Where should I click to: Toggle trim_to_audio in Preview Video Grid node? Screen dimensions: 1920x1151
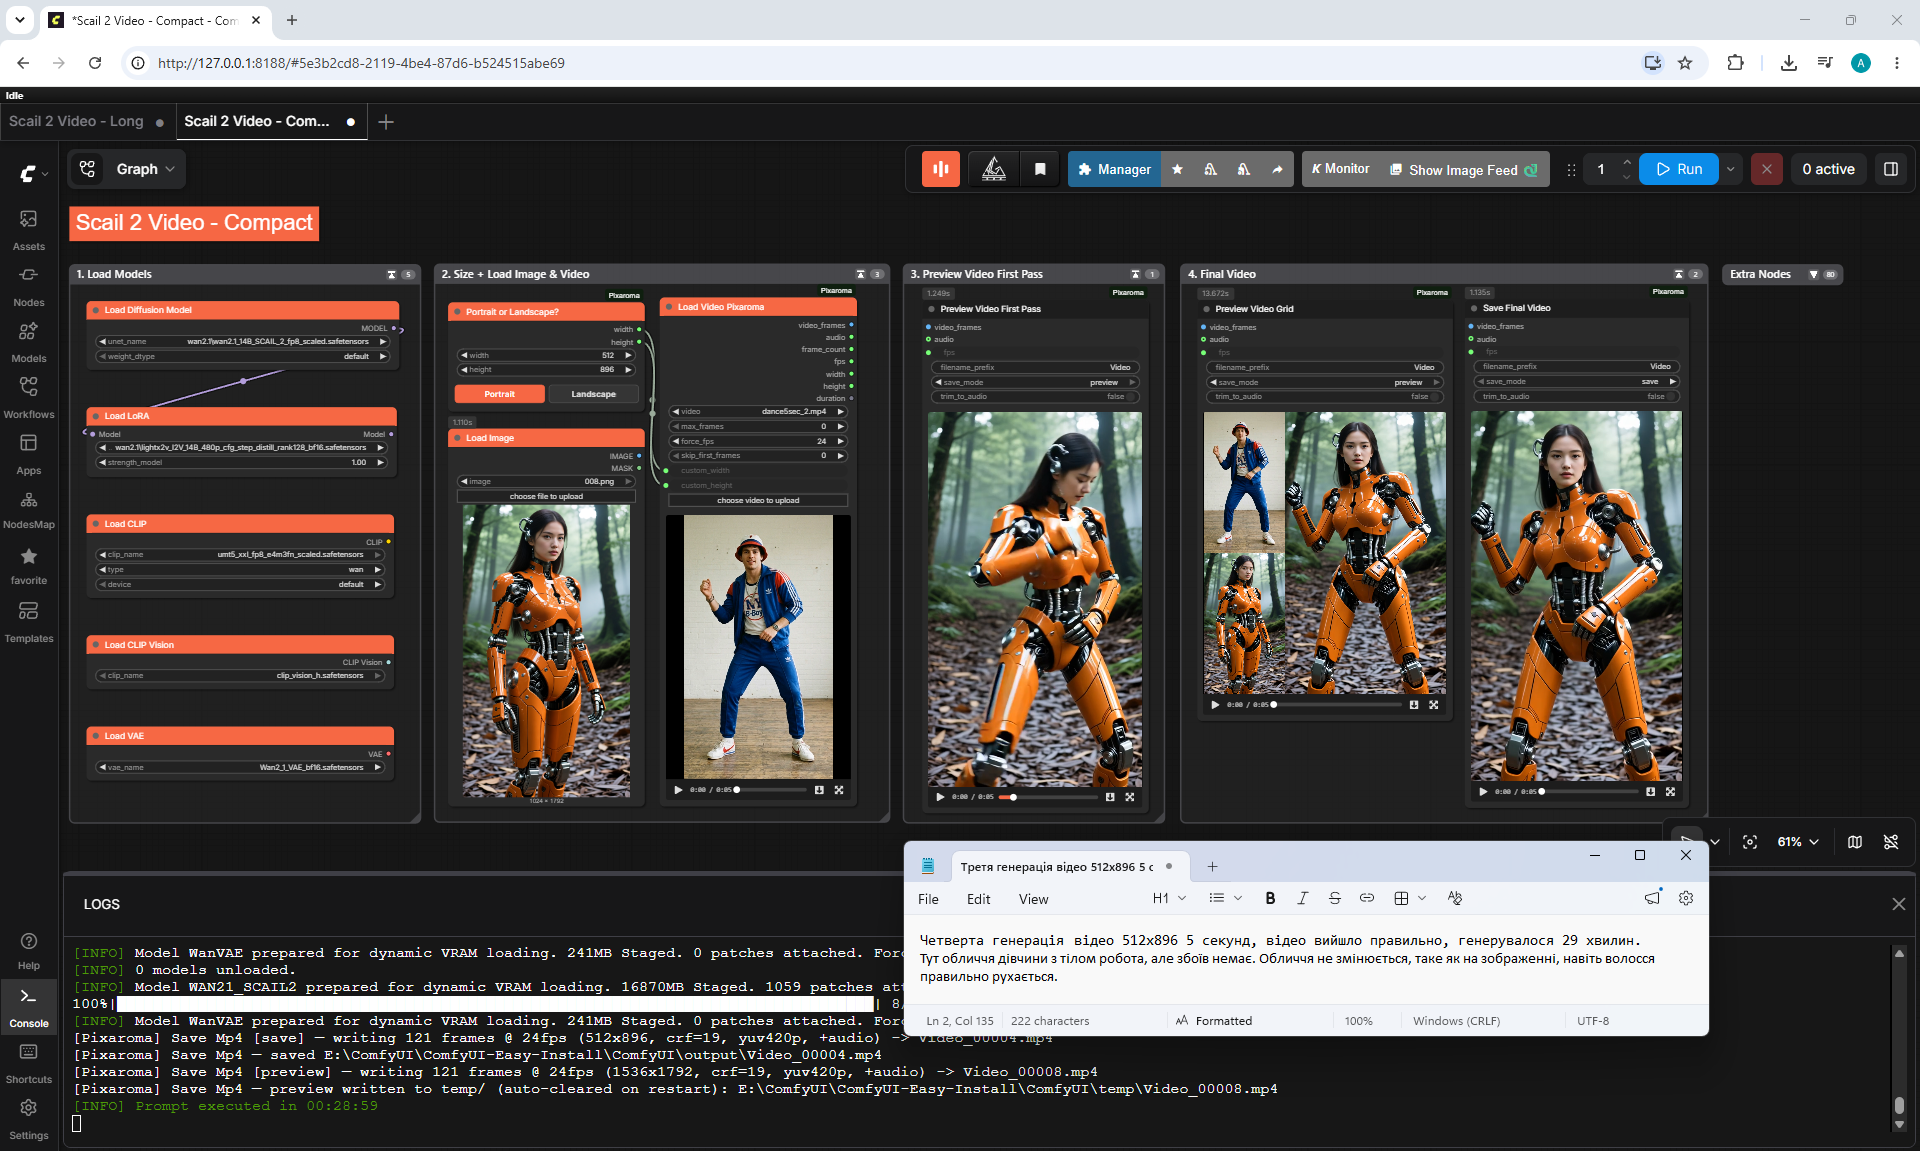1326,397
